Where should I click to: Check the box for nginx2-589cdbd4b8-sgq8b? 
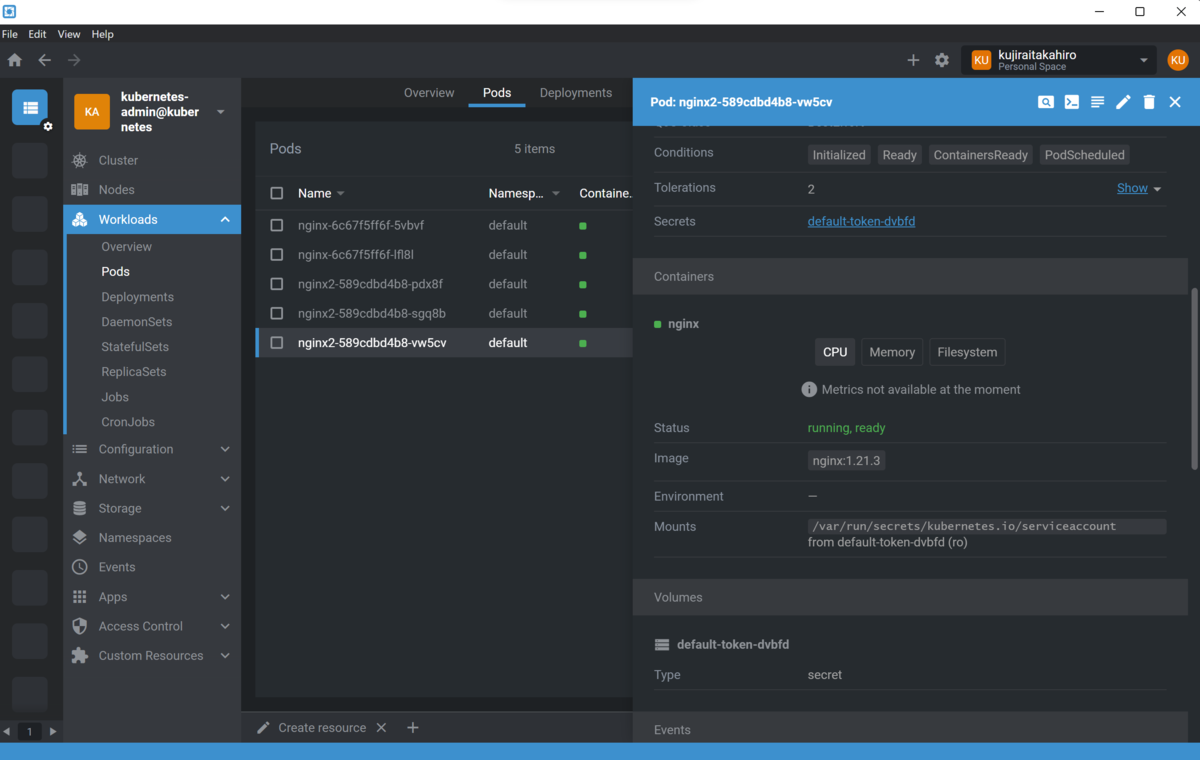(277, 313)
